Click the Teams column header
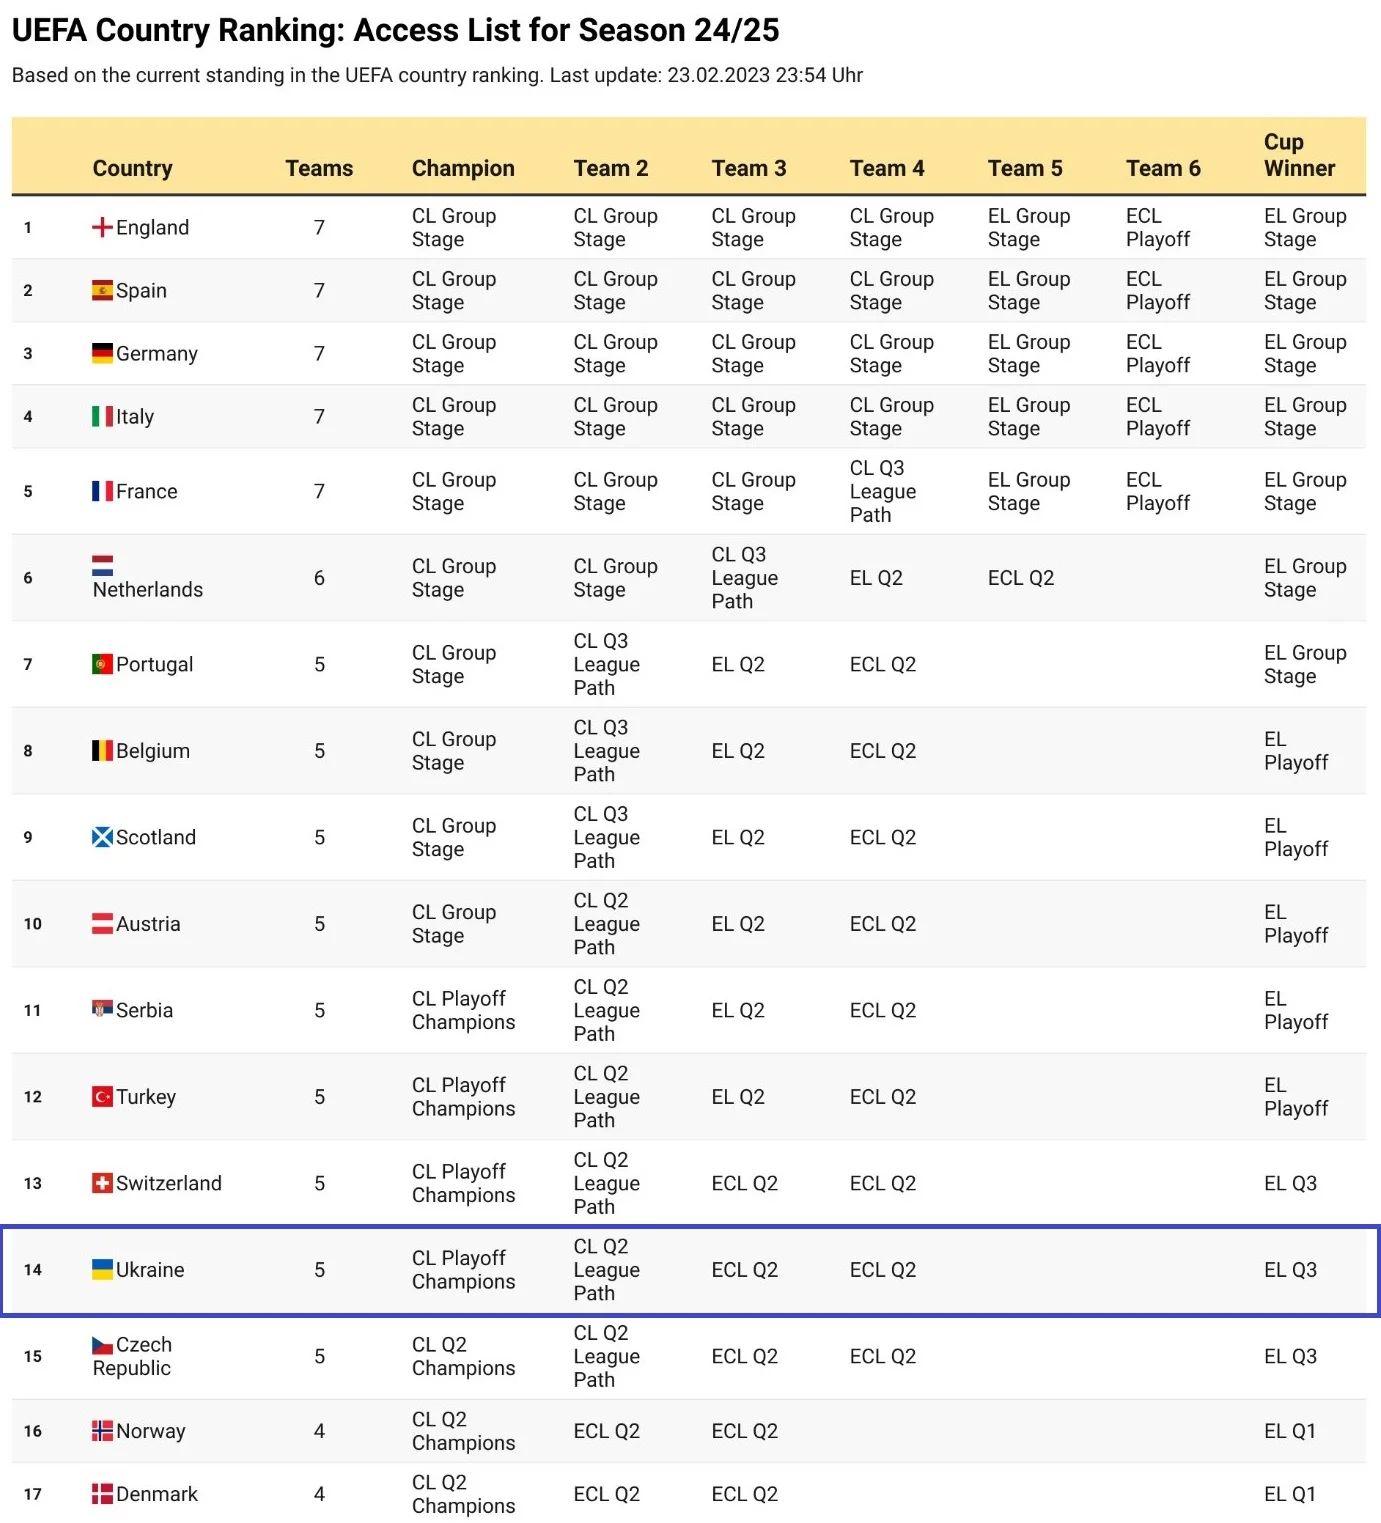The height and width of the screenshot is (1523, 1381). coord(319,168)
